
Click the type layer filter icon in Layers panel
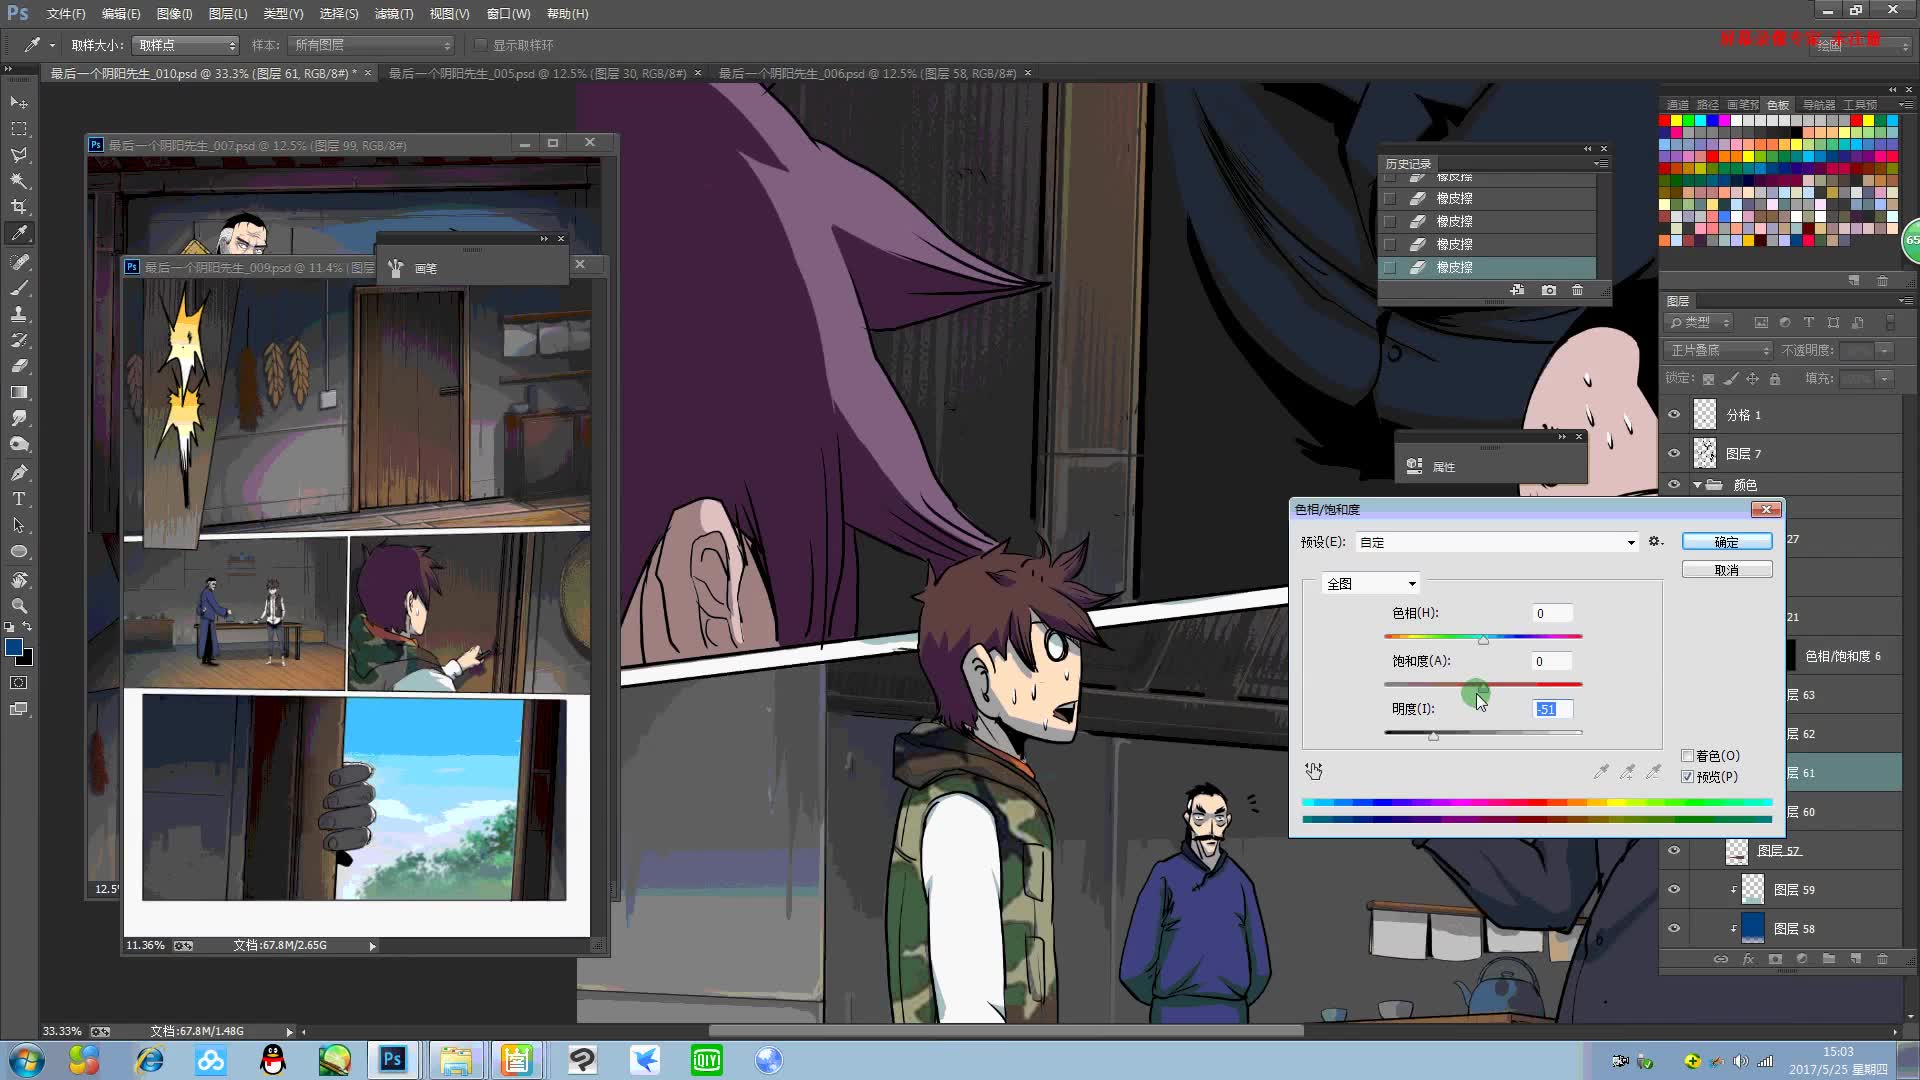(1809, 323)
